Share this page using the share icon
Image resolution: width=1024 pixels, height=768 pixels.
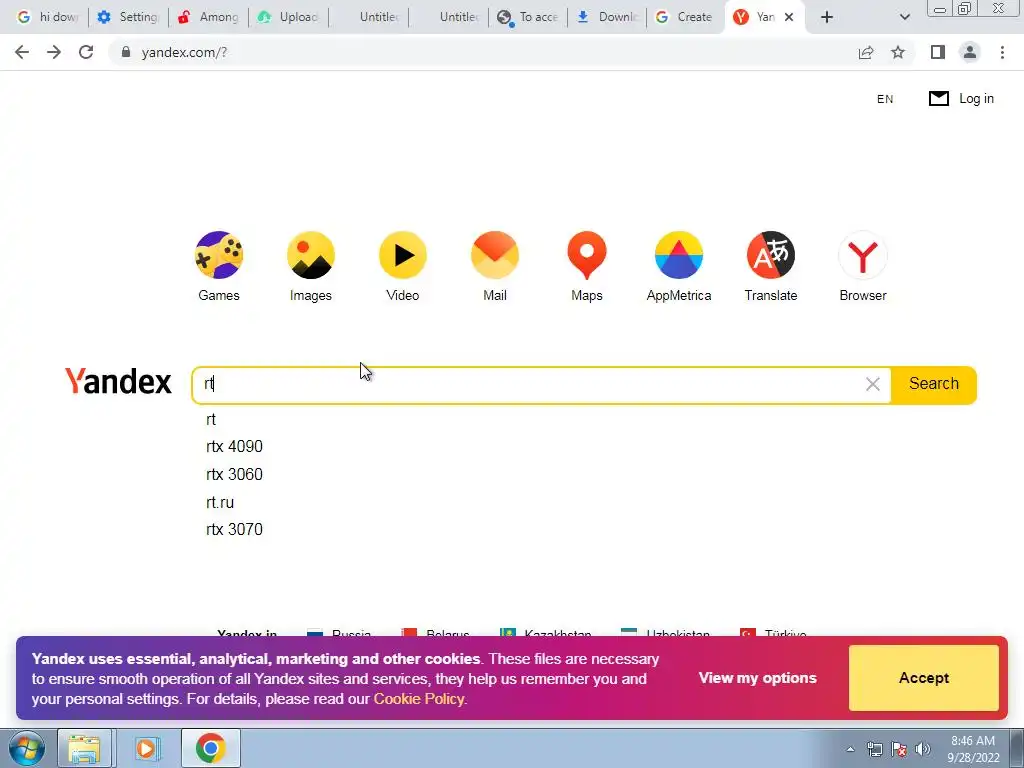pyautogui.click(x=866, y=52)
